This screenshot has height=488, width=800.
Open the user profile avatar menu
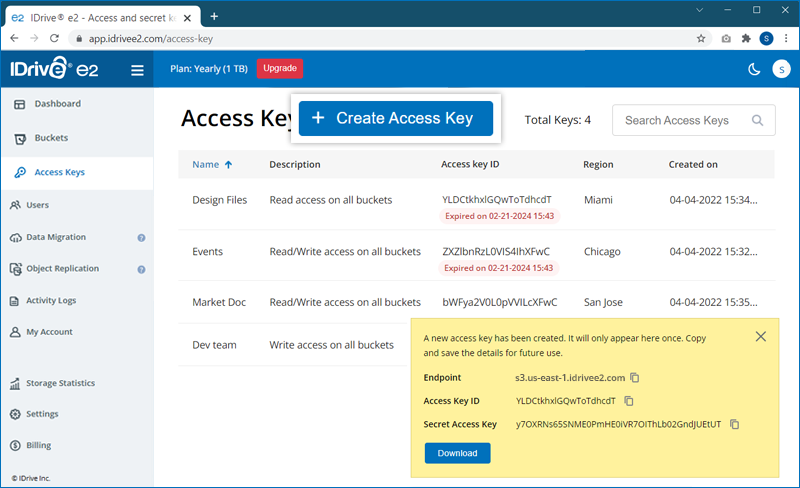pos(782,69)
